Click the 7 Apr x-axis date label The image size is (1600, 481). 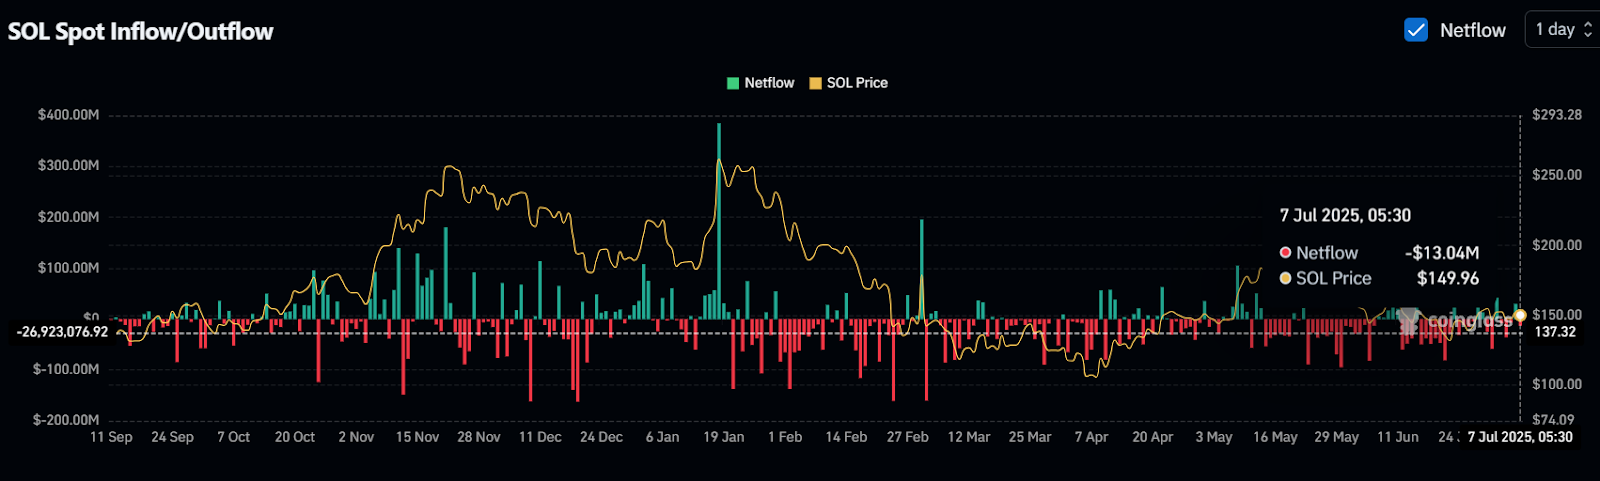[x=1091, y=437]
